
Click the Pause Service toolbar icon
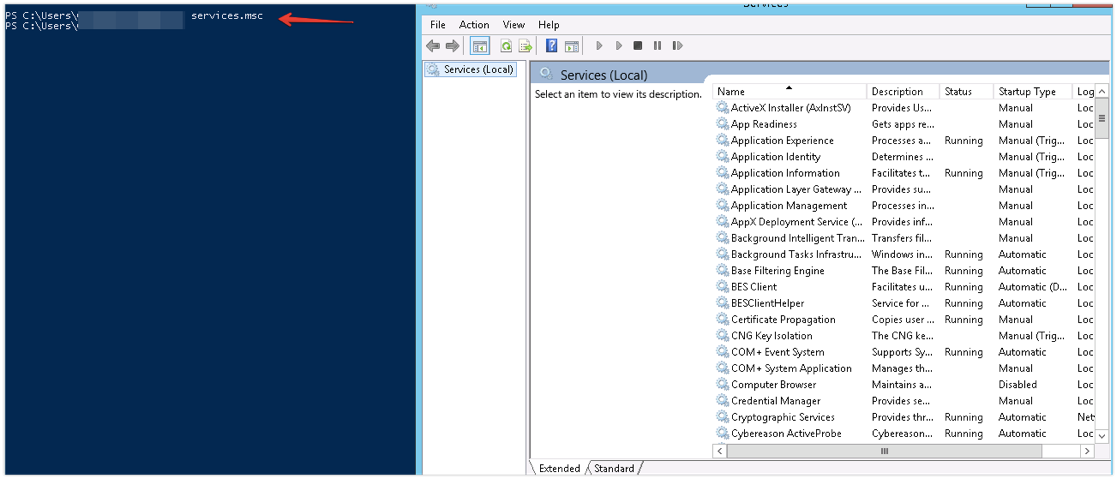(x=657, y=46)
